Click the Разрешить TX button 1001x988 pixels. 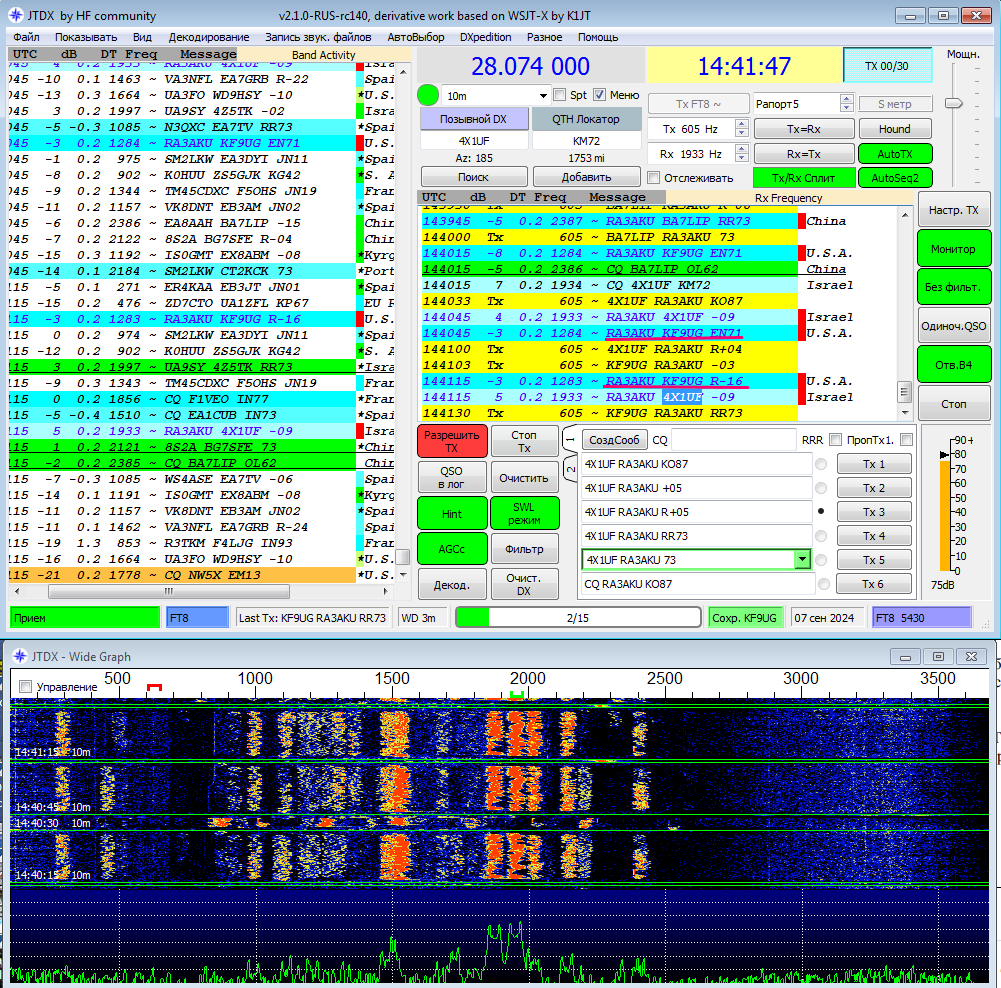[452, 441]
